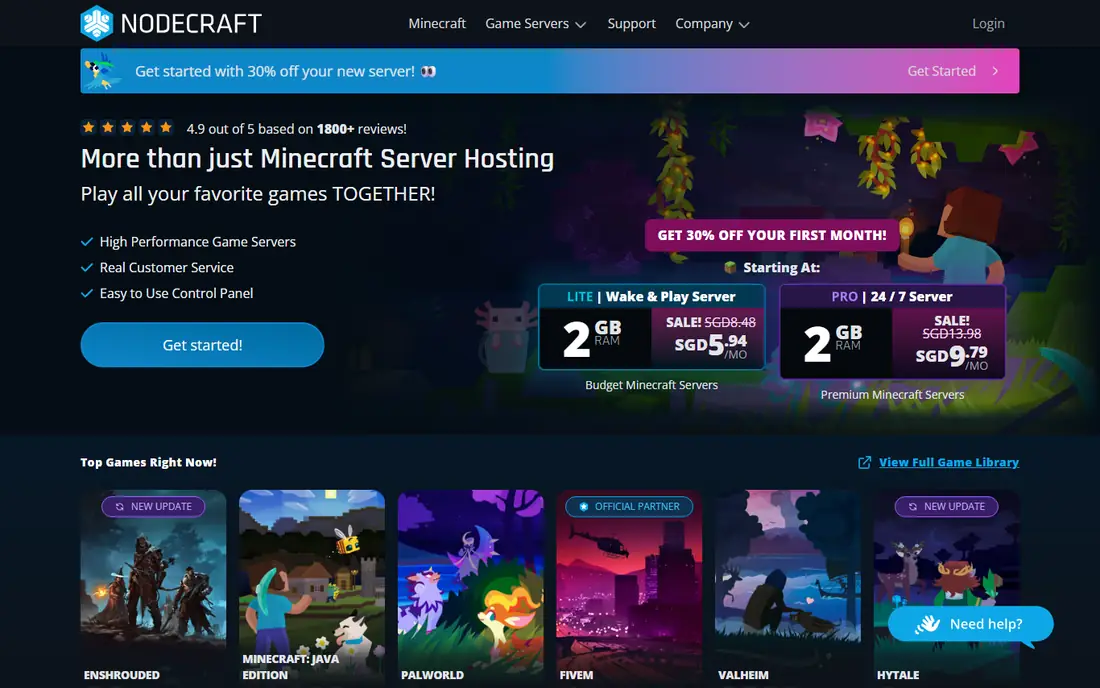Click the Official Partner badge on FiveM
Image resolution: width=1100 pixels, height=688 pixels.
click(629, 506)
